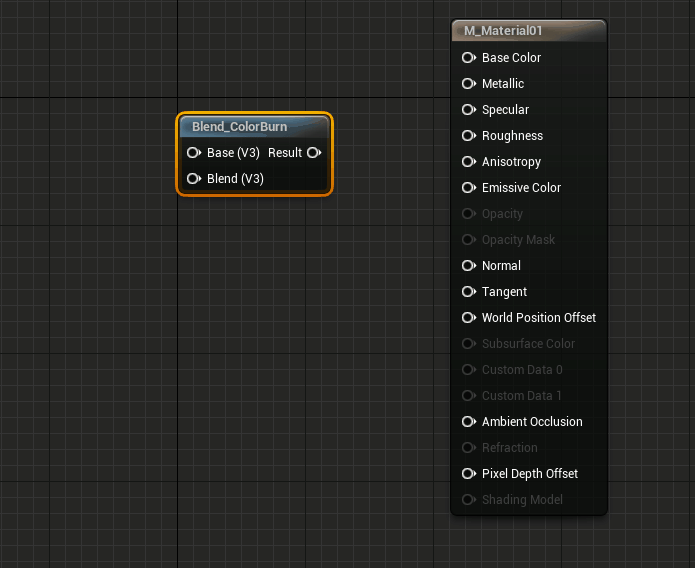
Task: Click the 'Blend (V3)' label text
Action: pos(235,179)
